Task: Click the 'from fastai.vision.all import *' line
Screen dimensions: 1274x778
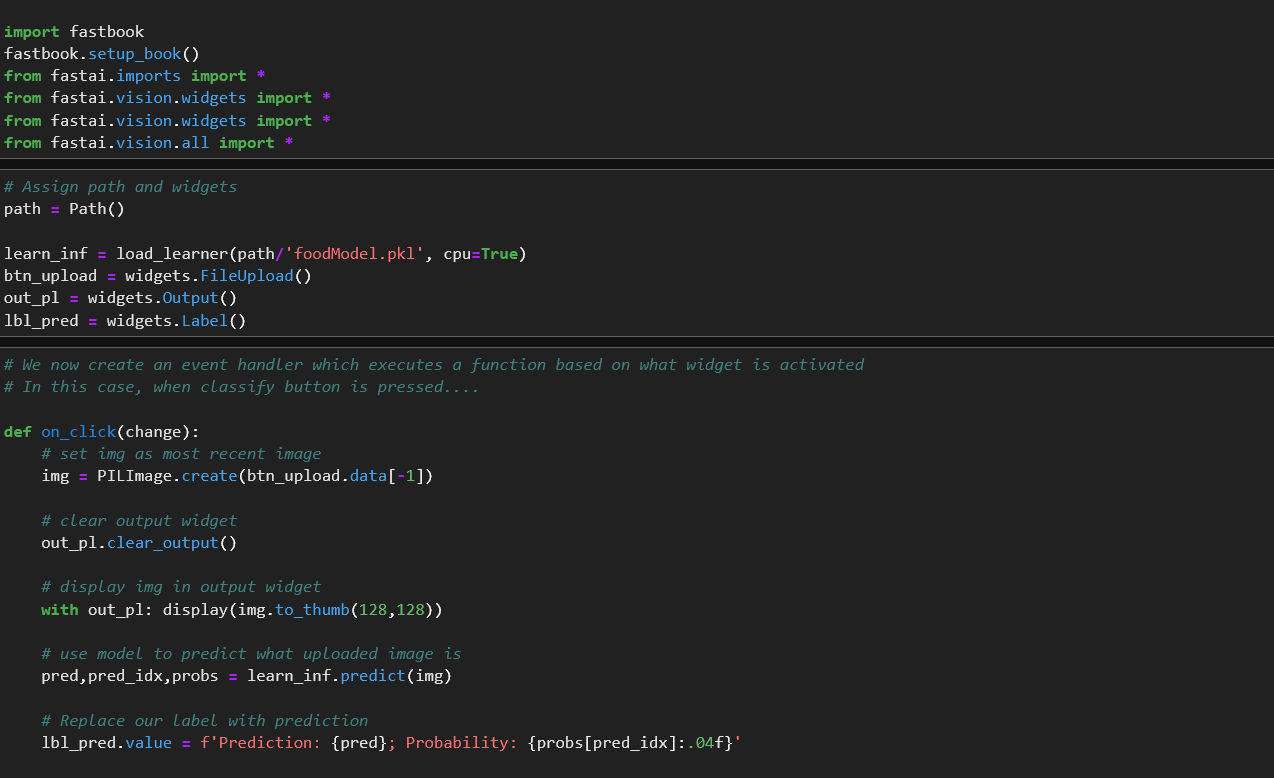Action: tap(148, 143)
